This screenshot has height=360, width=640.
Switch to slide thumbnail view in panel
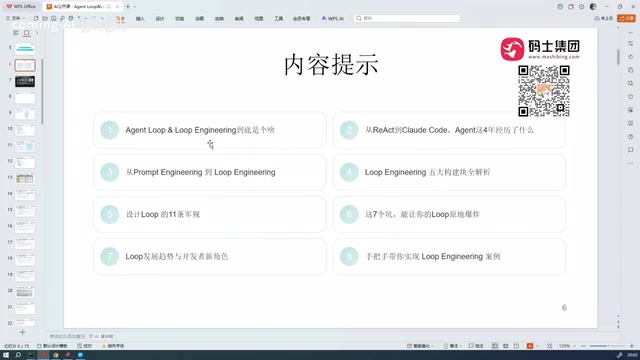tap(27, 33)
